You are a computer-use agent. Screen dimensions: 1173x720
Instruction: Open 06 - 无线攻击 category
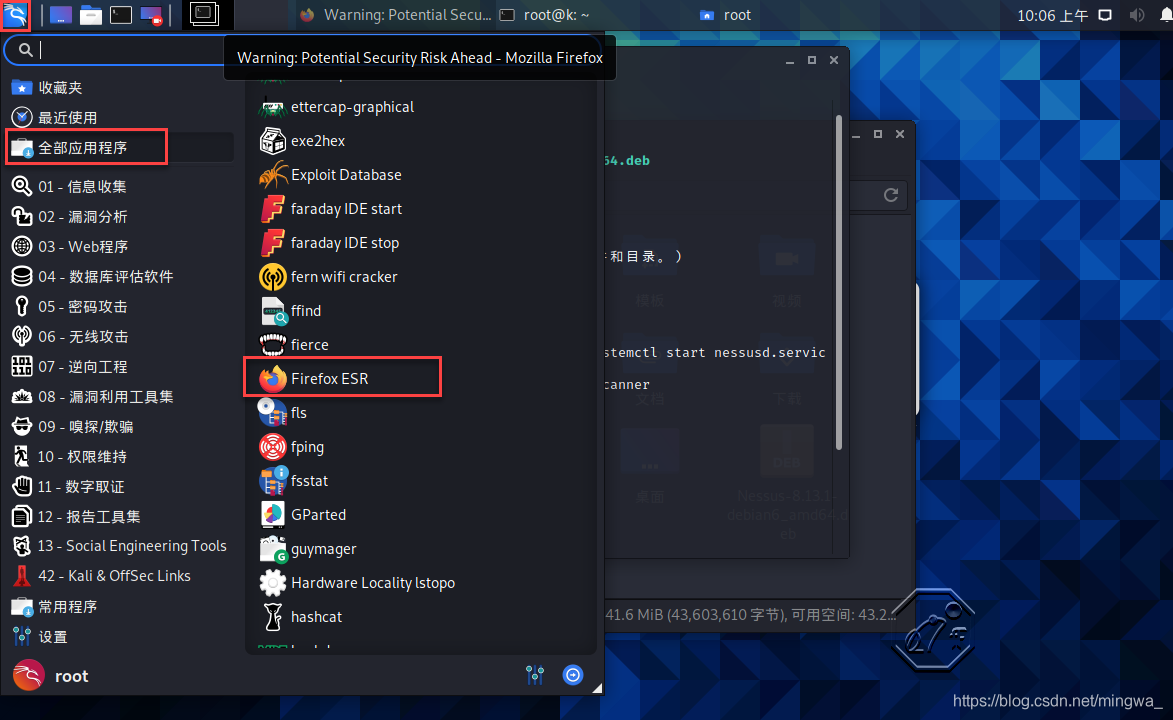120,336
